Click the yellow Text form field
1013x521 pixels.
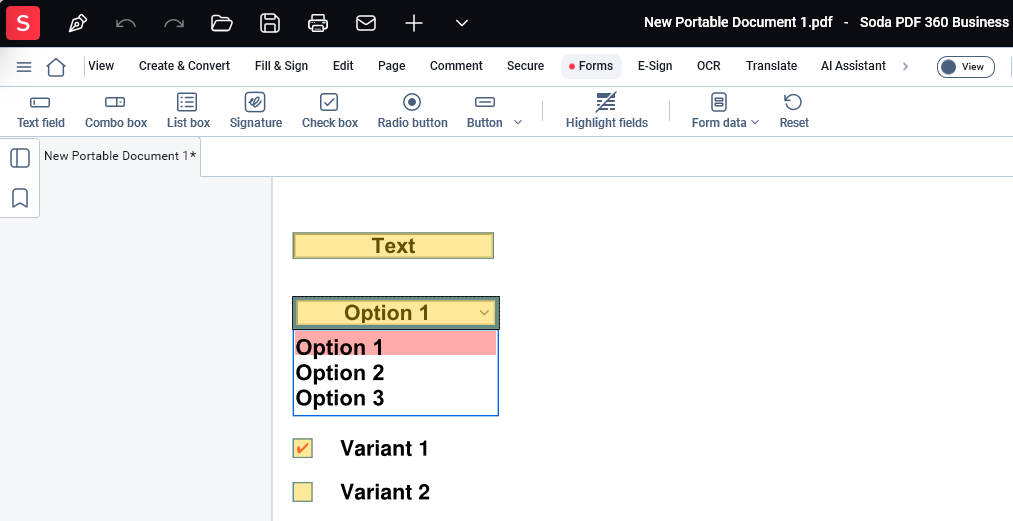[x=393, y=246]
